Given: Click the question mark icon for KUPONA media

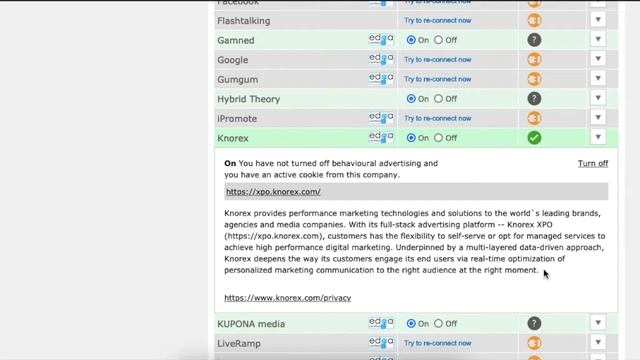Looking at the screenshot, I should 534,324.
